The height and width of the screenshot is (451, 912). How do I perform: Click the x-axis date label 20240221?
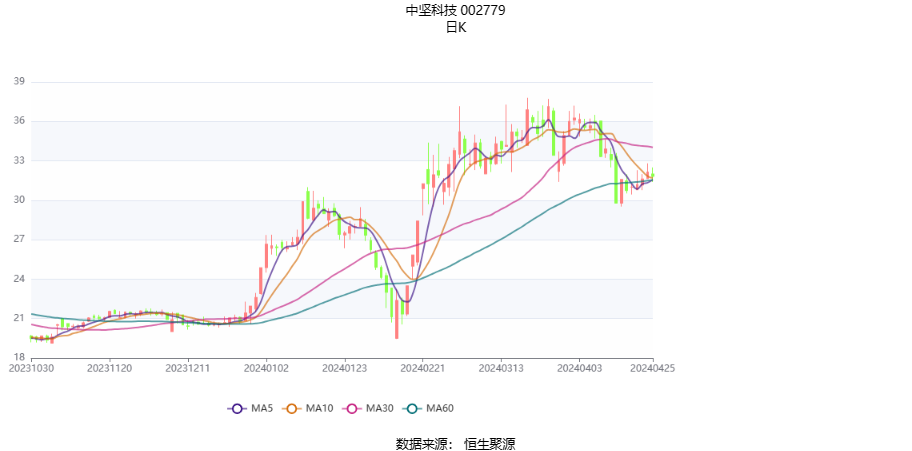(x=423, y=368)
